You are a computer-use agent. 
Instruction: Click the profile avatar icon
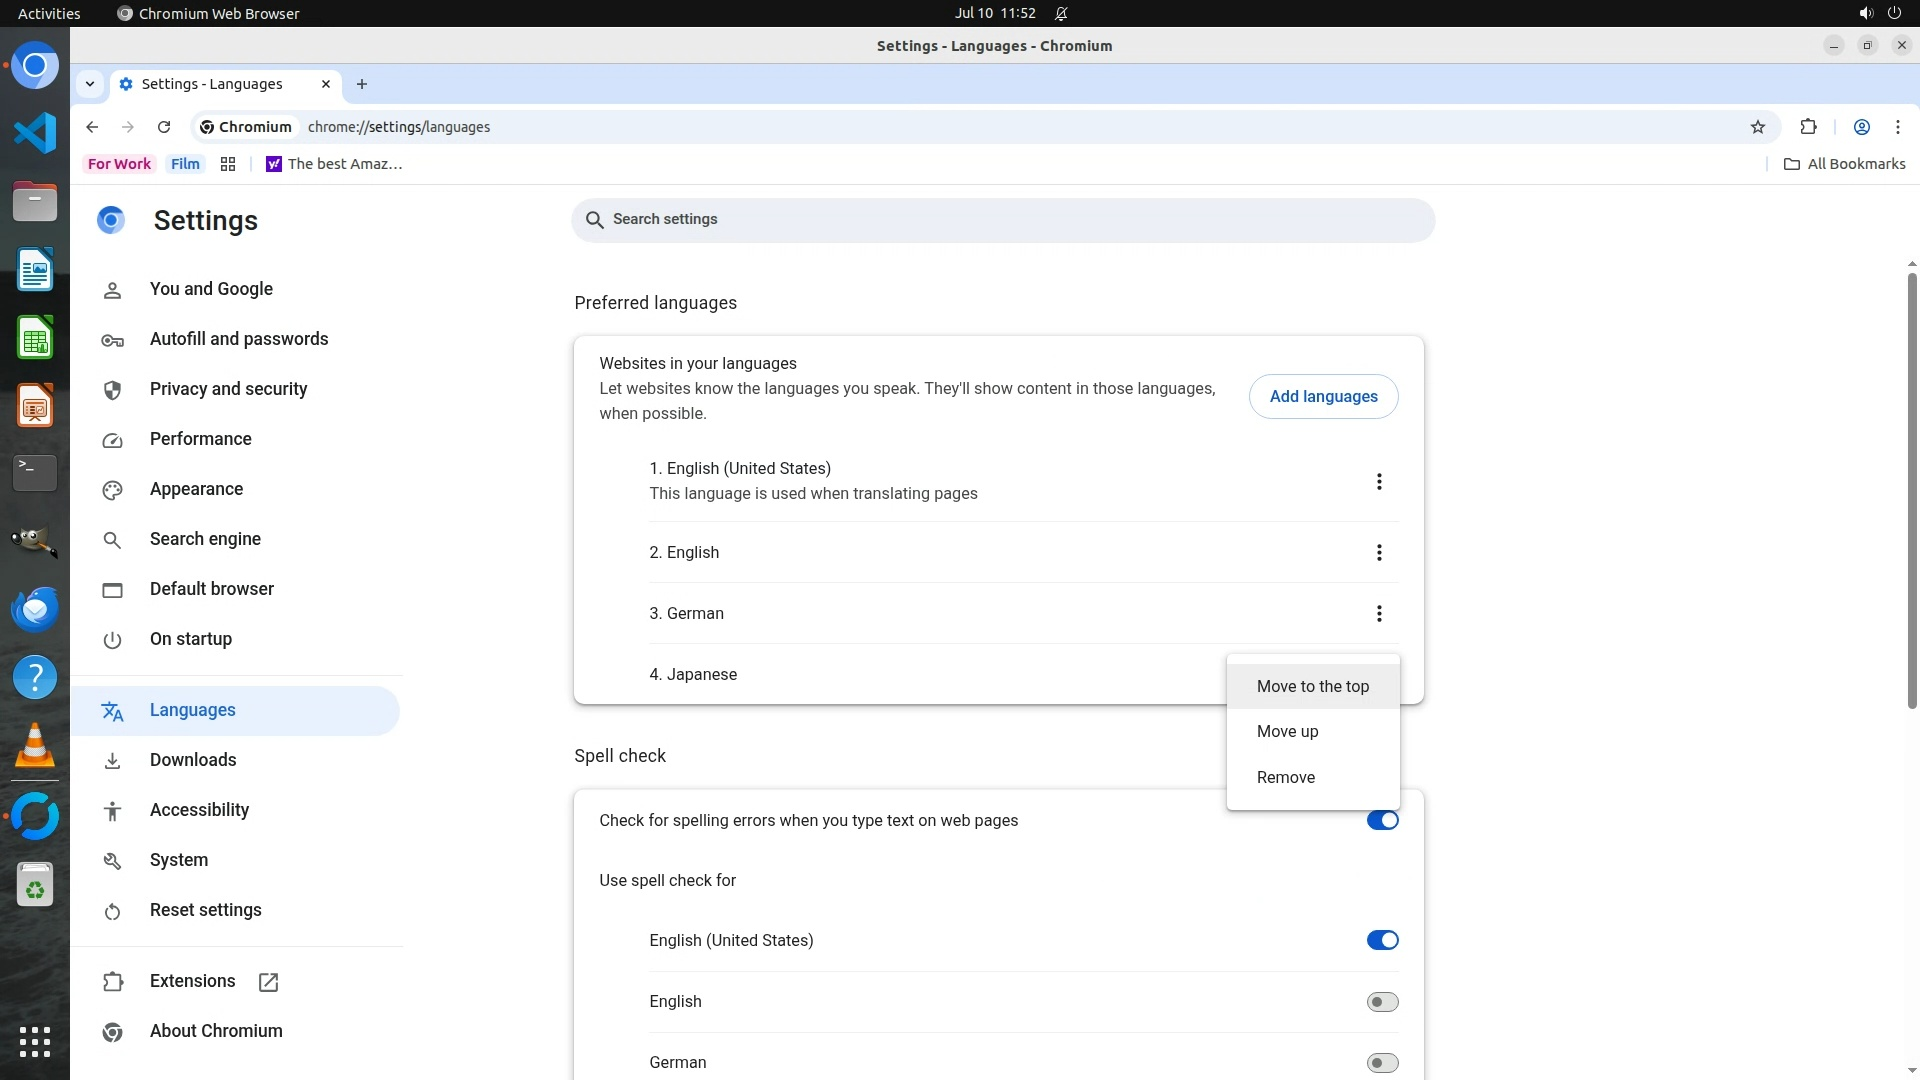pos(1861,127)
